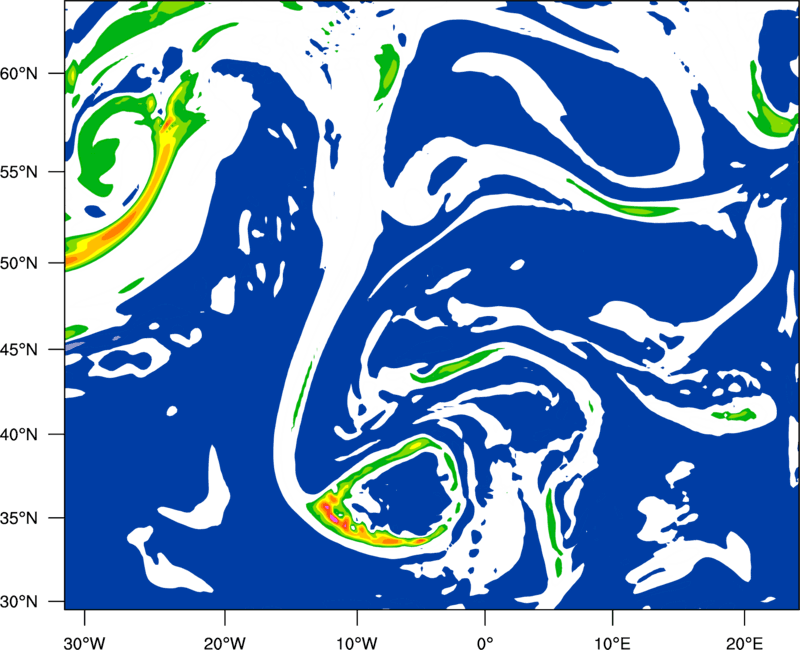Click the 35°N latitude label
The width and height of the screenshot is (800, 650).
click(x=19, y=518)
